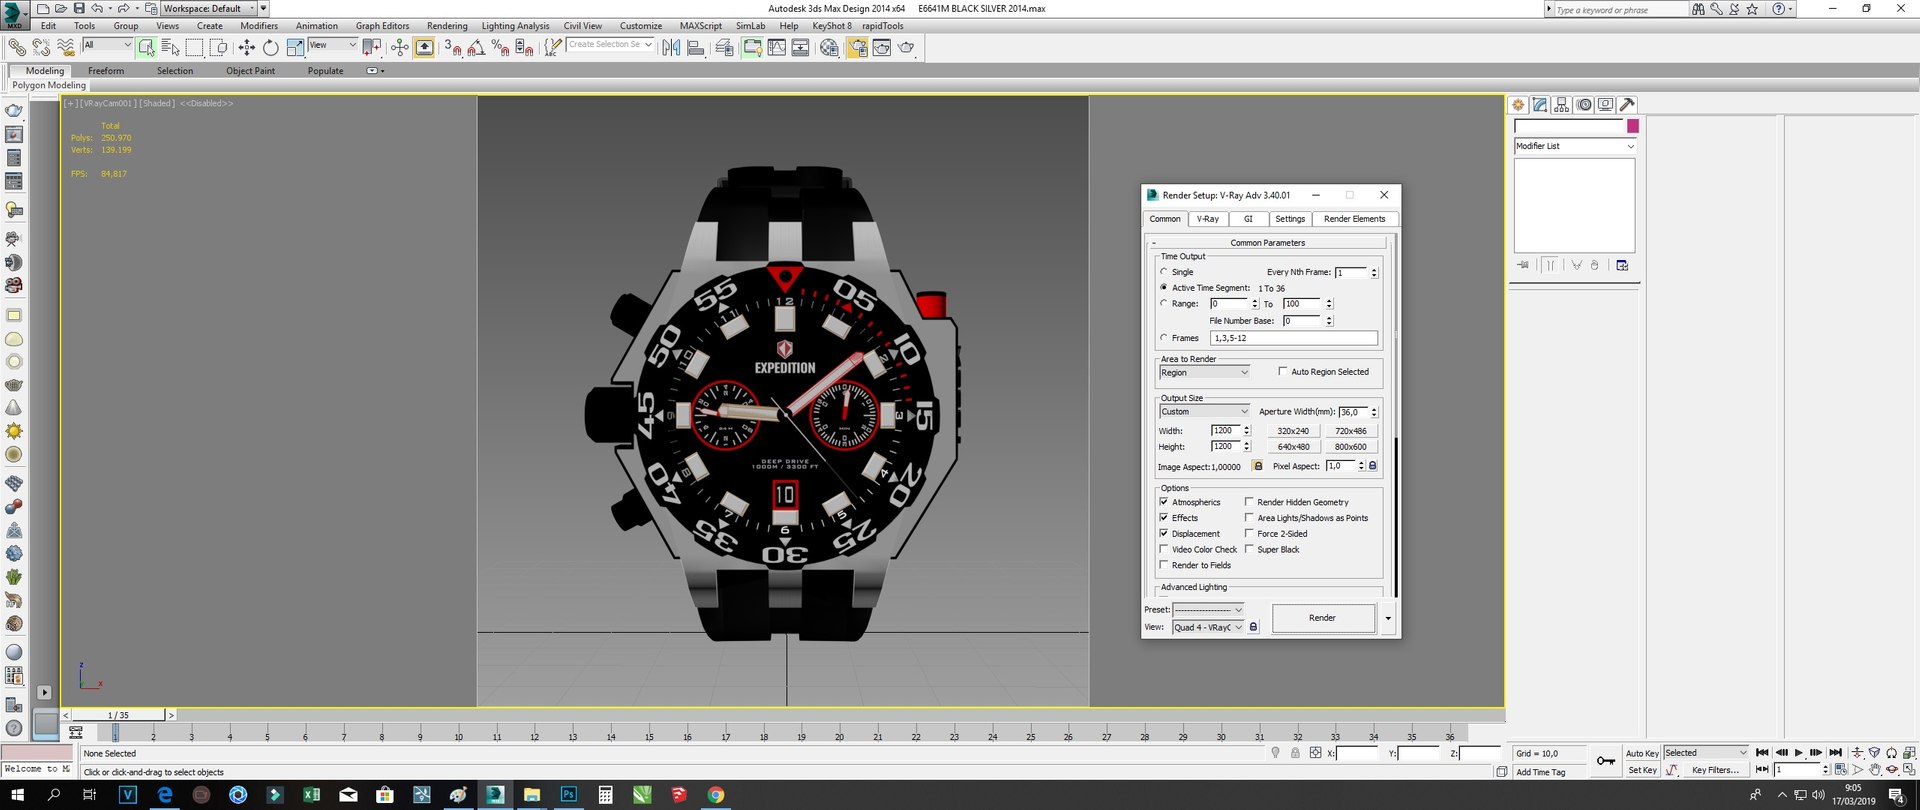The width and height of the screenshot is (1920, 810).
Task: Select the Select and Uniform Scale tool
Action: [x=295, y=47]
